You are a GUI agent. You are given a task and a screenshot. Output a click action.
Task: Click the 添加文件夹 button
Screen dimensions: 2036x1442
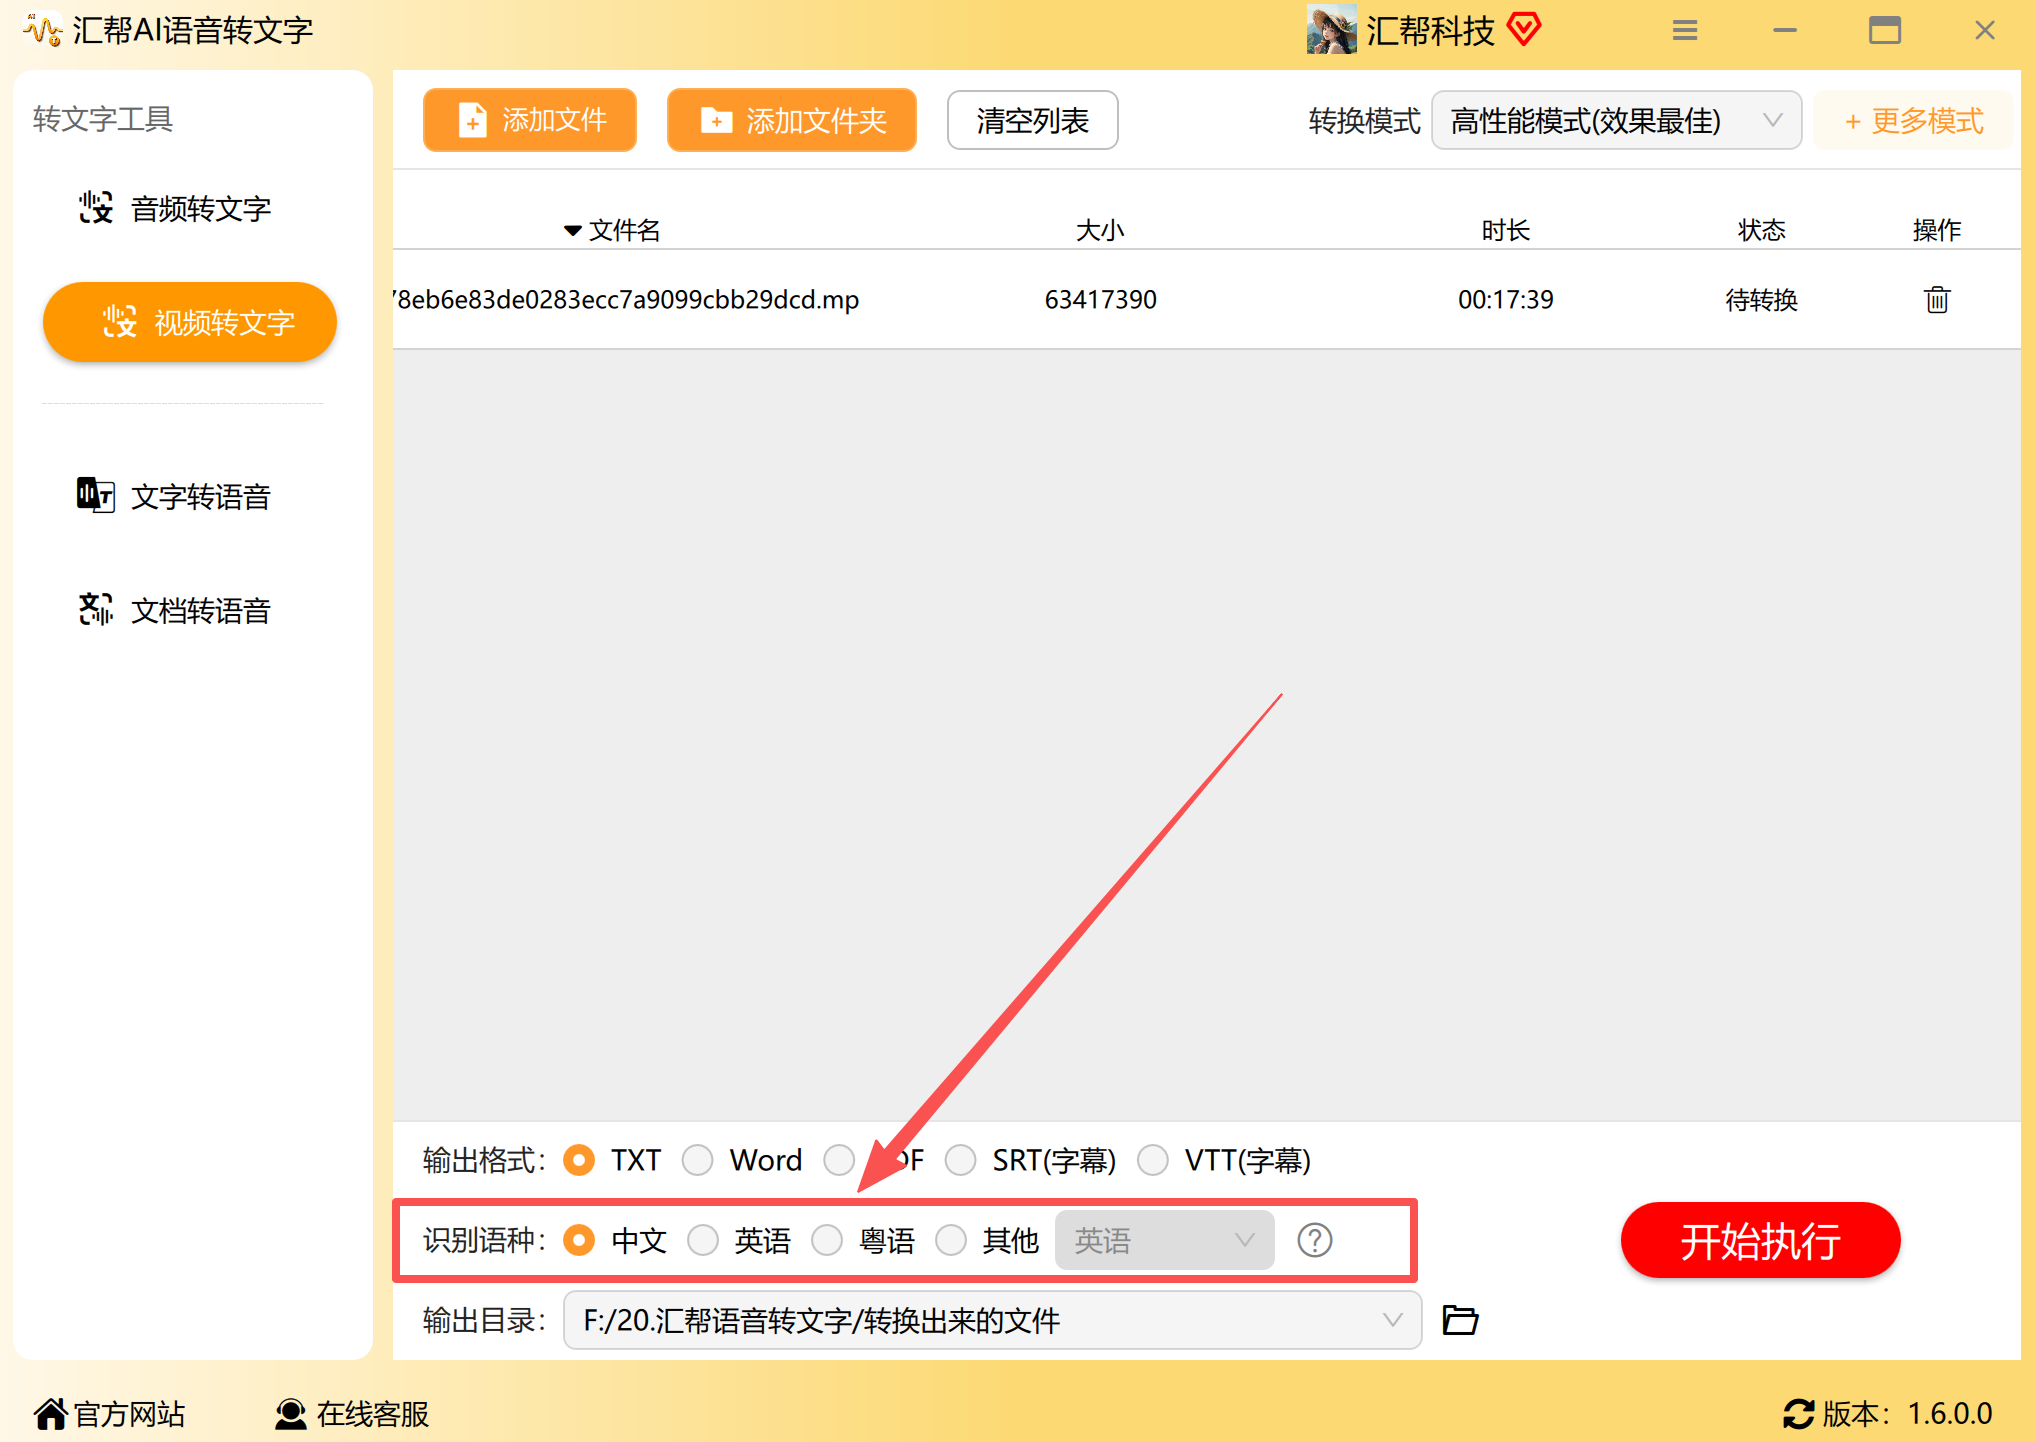click(792, 121)
